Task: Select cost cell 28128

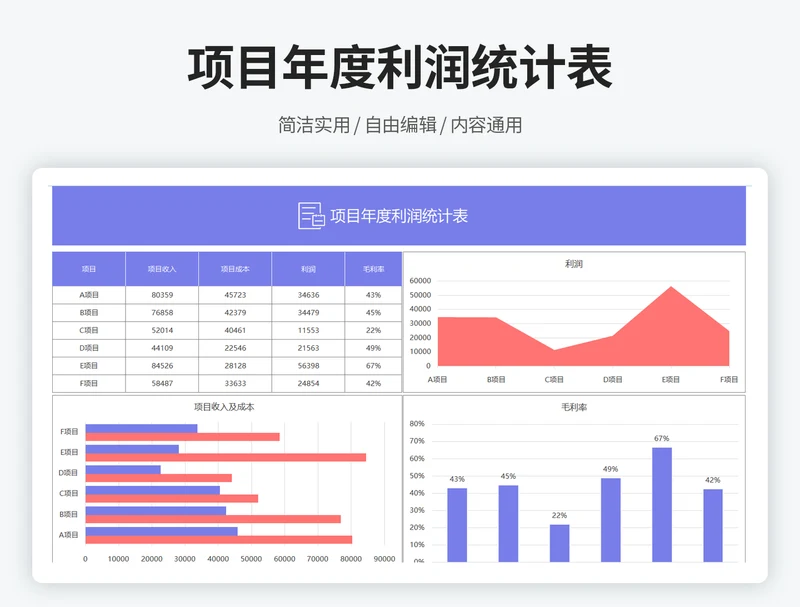Action: [235, 366]
